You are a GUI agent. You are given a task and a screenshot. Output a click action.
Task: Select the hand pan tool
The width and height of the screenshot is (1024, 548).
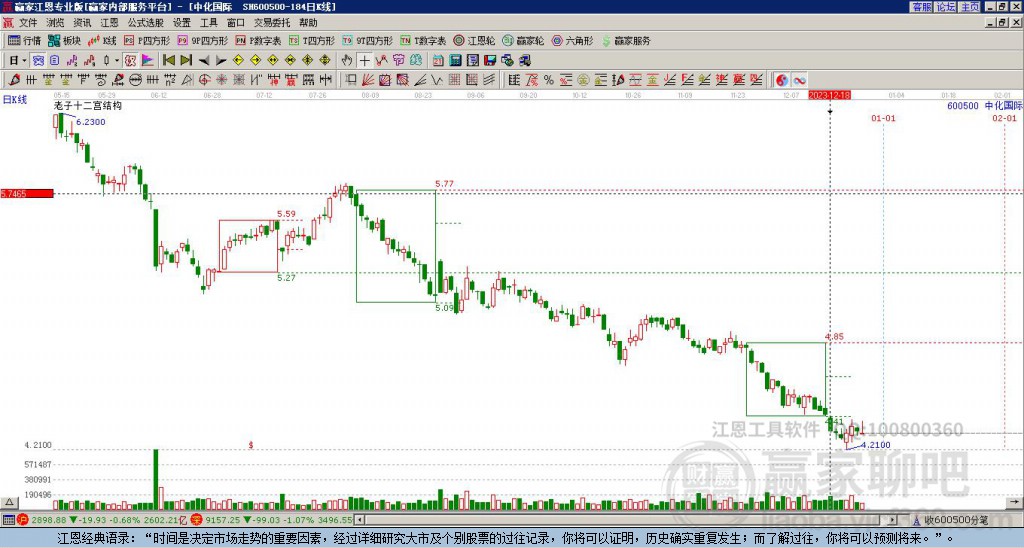click(347, 60)
